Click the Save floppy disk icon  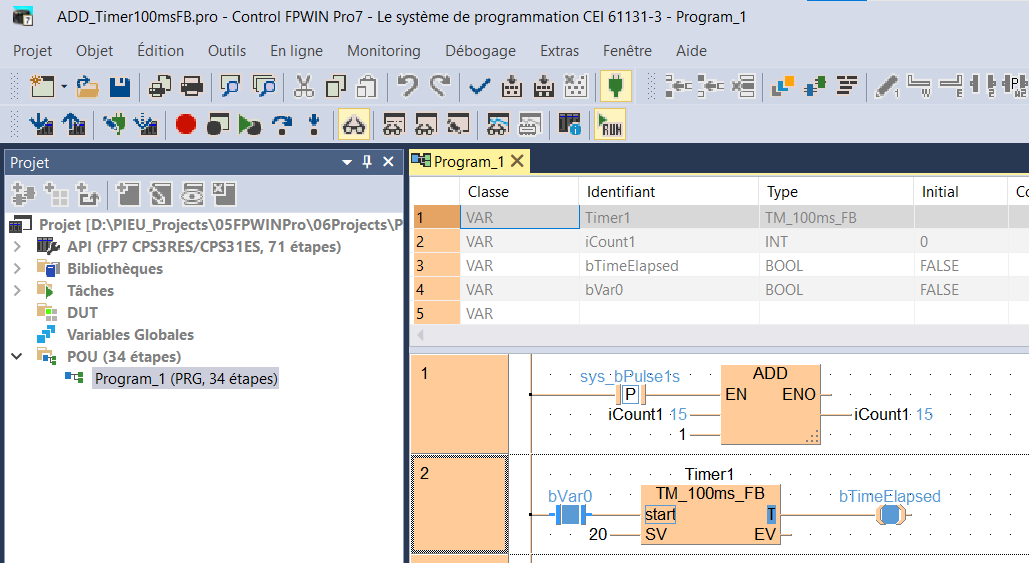[119, 87]
